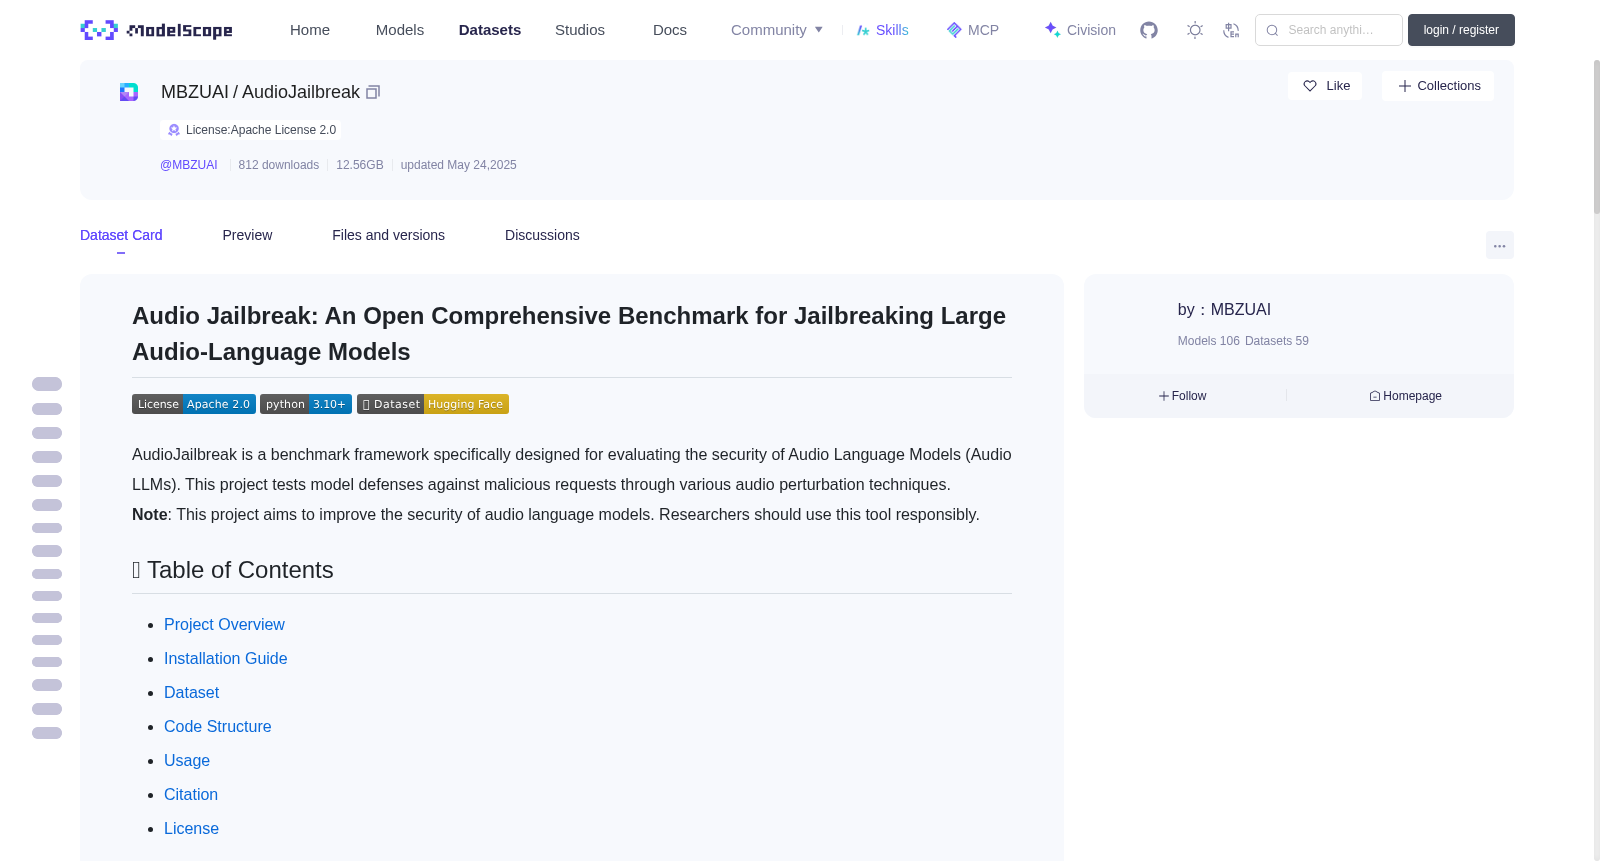This screenshot has height=861, width=1600.
Task: Add dataset to Collections
Action: [x=1438, y=86]
